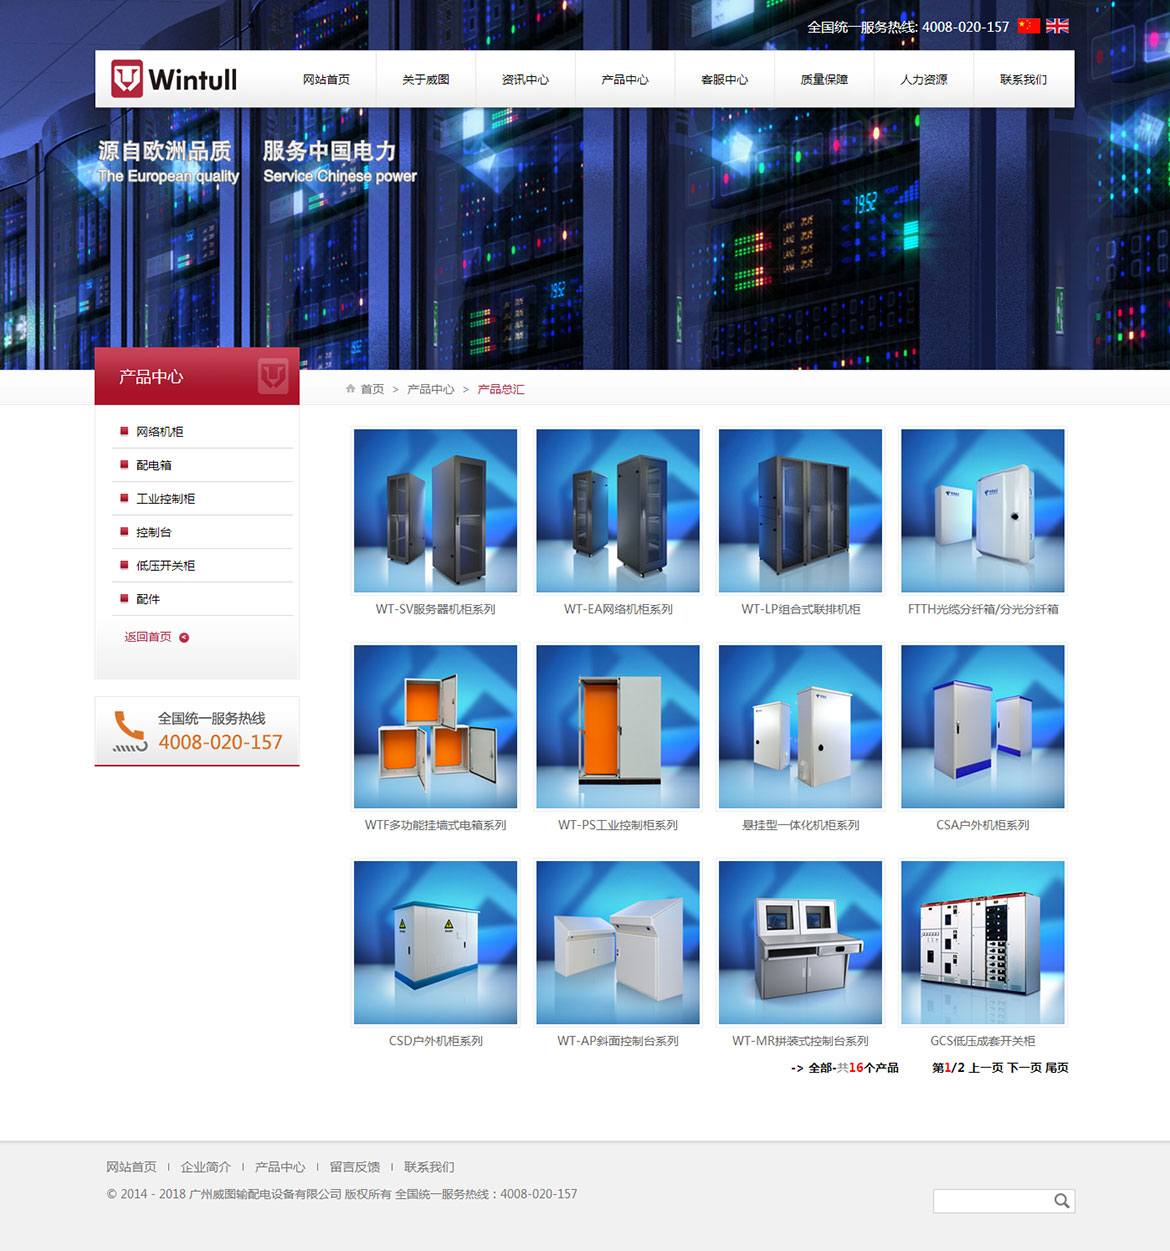The image size is (1170, 1251).
Task: Switch to English via UK flag icon
Action: (x=1057, y=26)
